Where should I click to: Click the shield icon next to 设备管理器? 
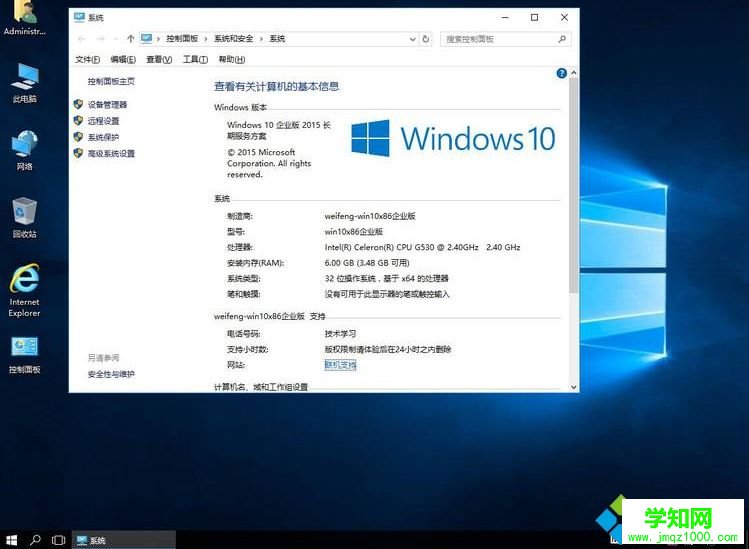(x=78, y=104)
